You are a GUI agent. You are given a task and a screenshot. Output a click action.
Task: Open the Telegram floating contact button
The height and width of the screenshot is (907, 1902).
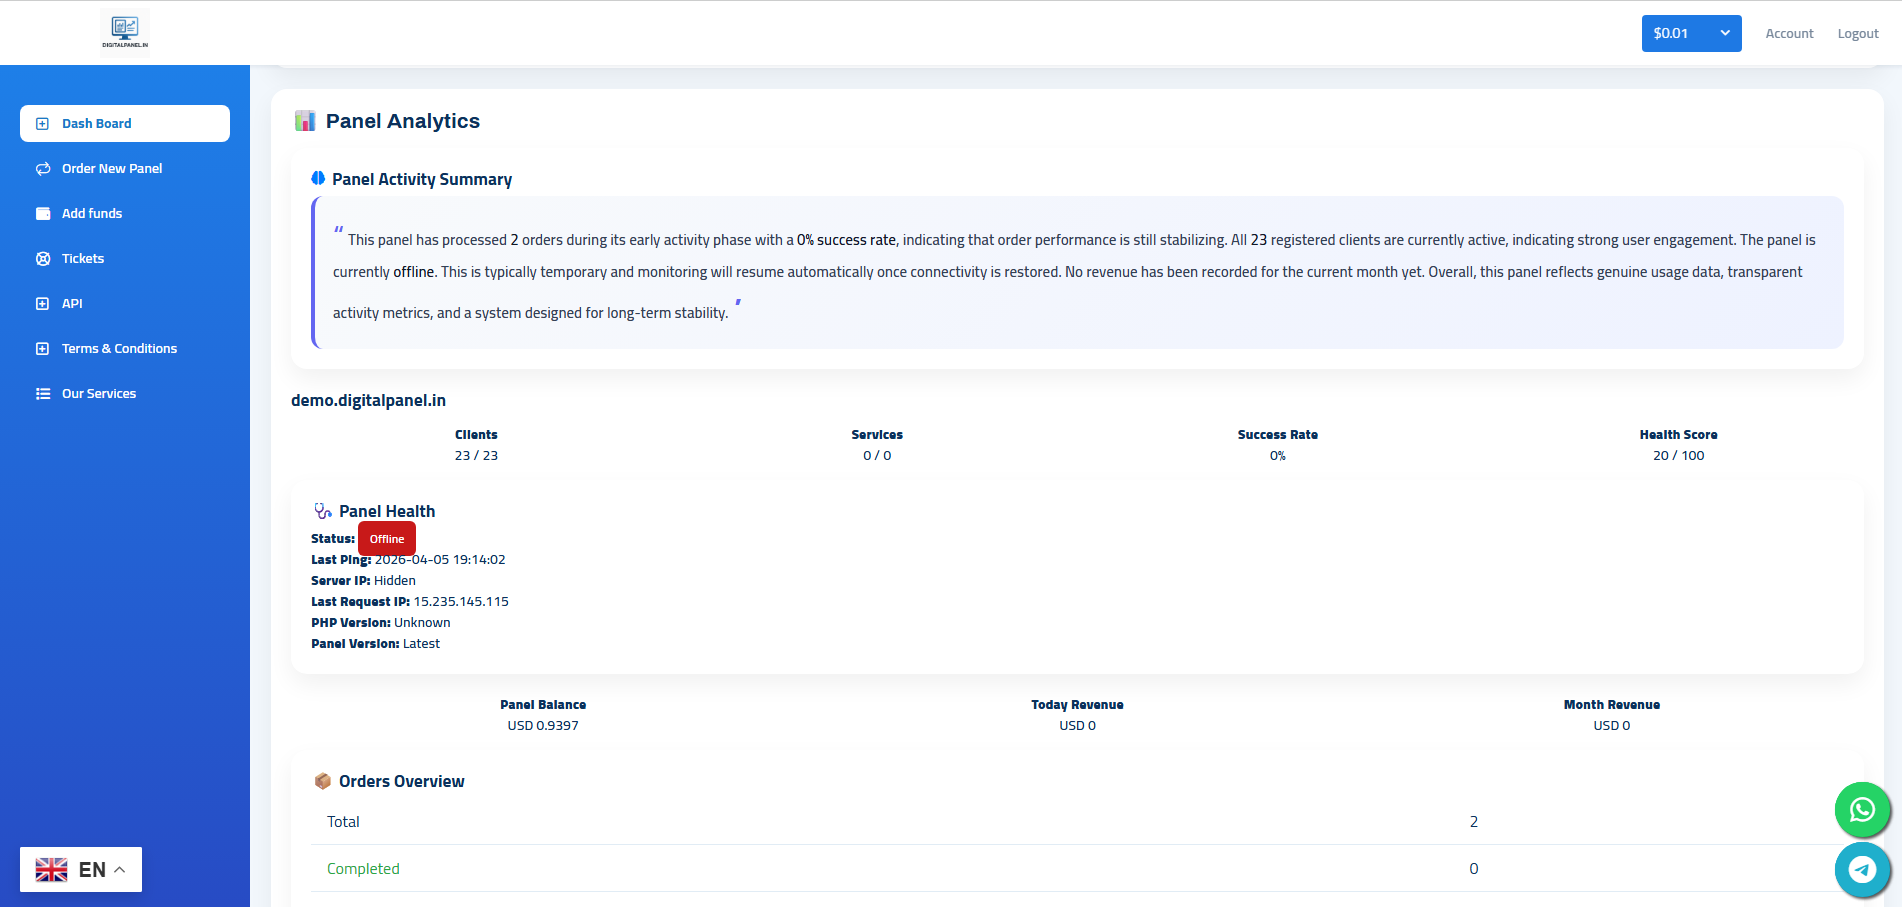coord(1862,869)
